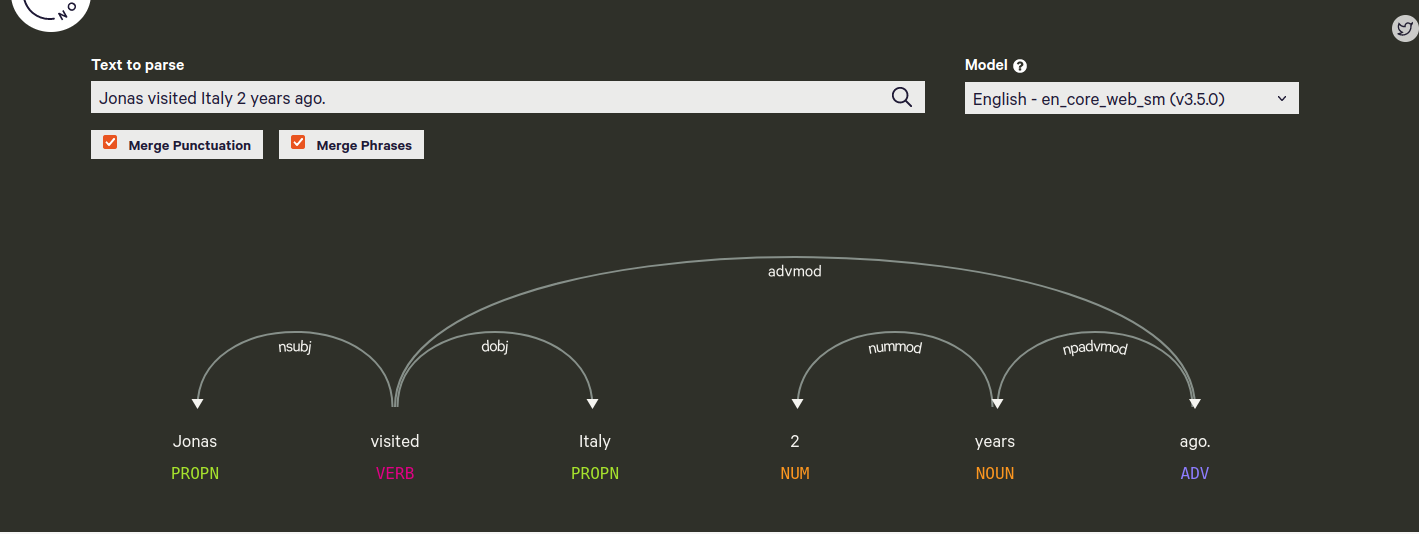Click the word visited

point(395,441)
